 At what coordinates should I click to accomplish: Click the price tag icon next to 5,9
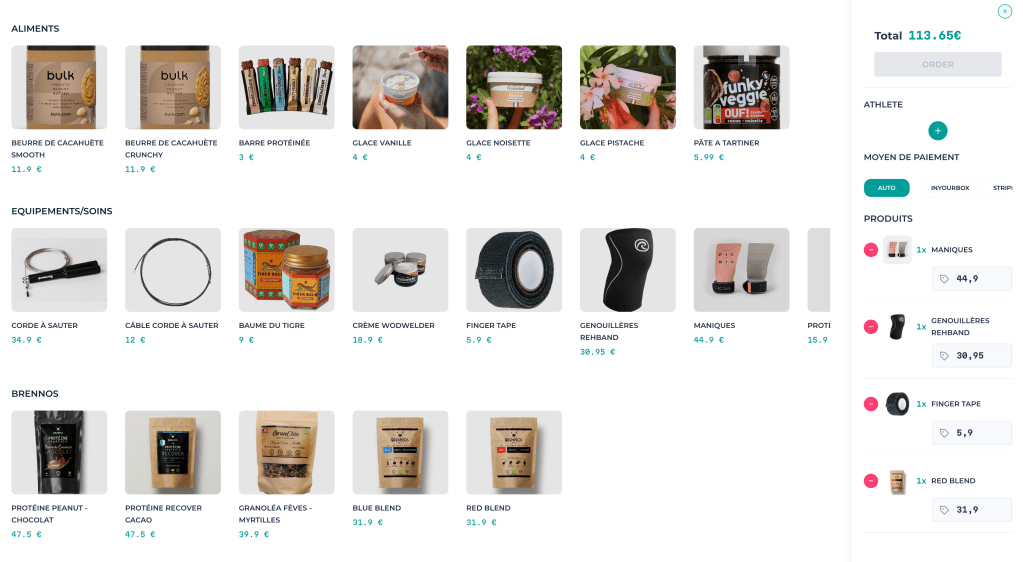point(944,433)
